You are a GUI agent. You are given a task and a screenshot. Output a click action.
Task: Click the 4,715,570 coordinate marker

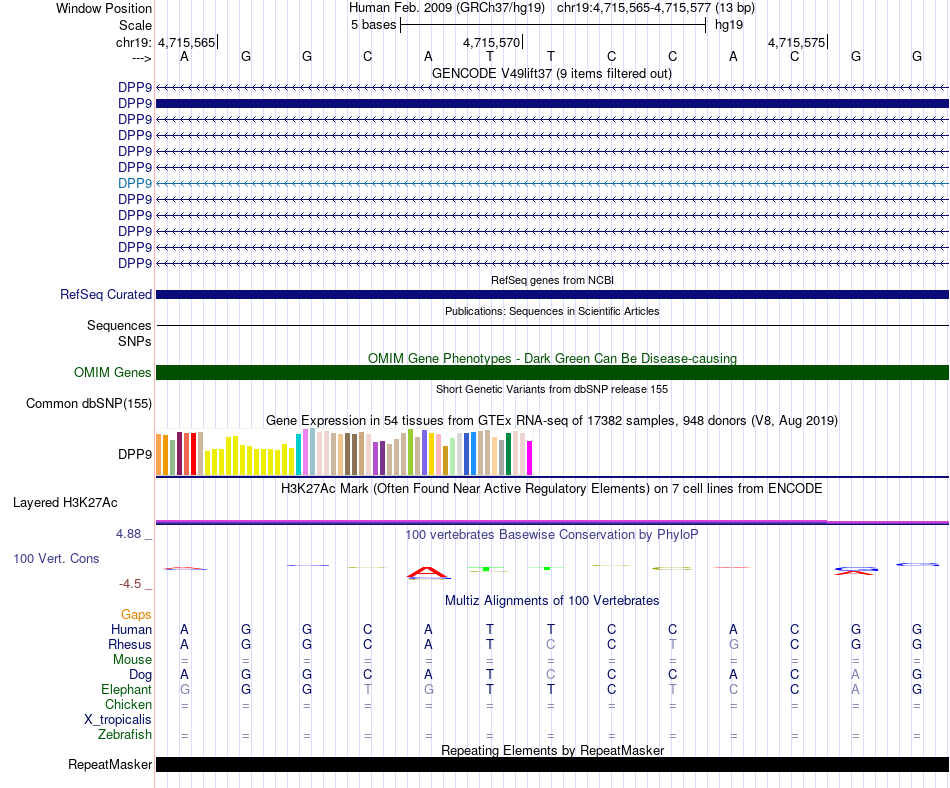coord(491,42)
